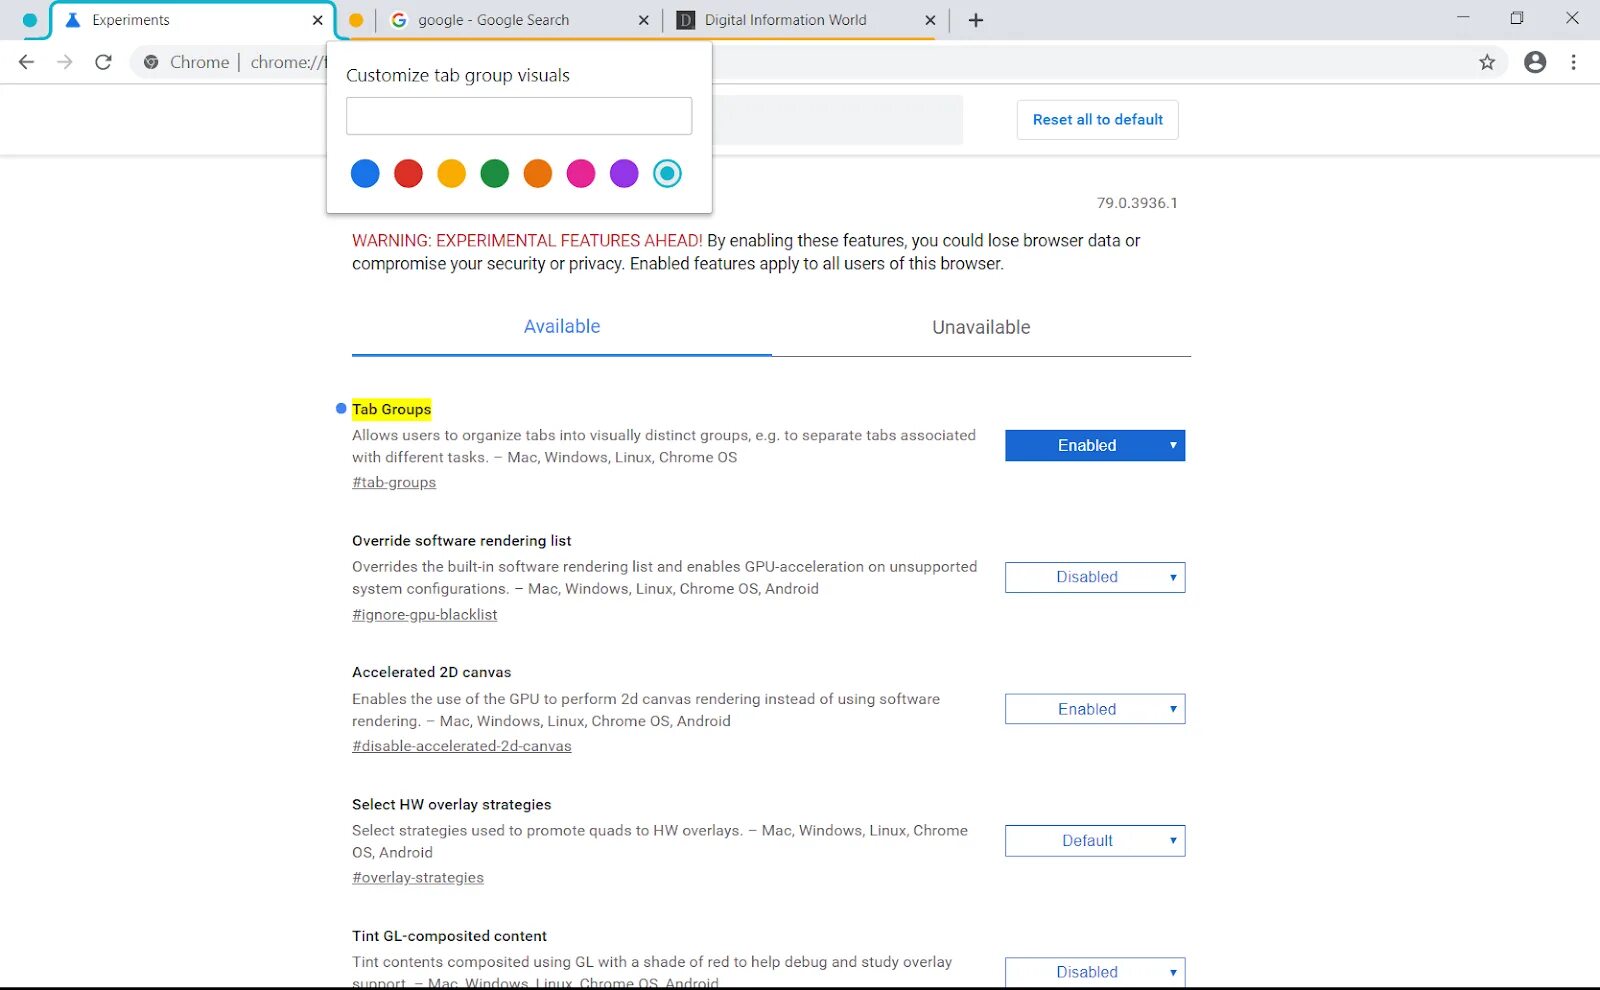The height and width of the screenshot is (990, 1600).
Task: Choose red tab group color
Action: 408,174
